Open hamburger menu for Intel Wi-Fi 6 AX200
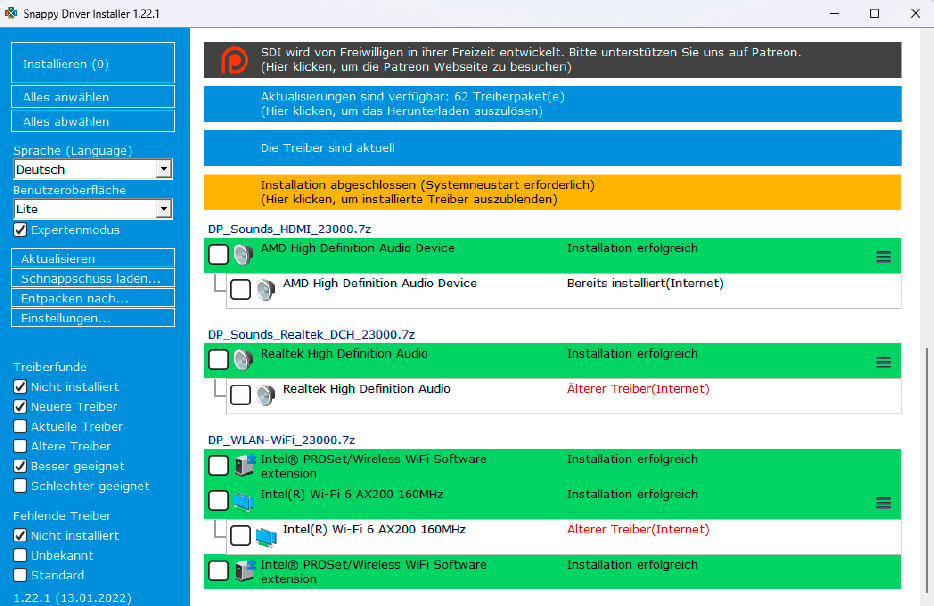Screen dimensions: 934x606 (x=883, y=503)
